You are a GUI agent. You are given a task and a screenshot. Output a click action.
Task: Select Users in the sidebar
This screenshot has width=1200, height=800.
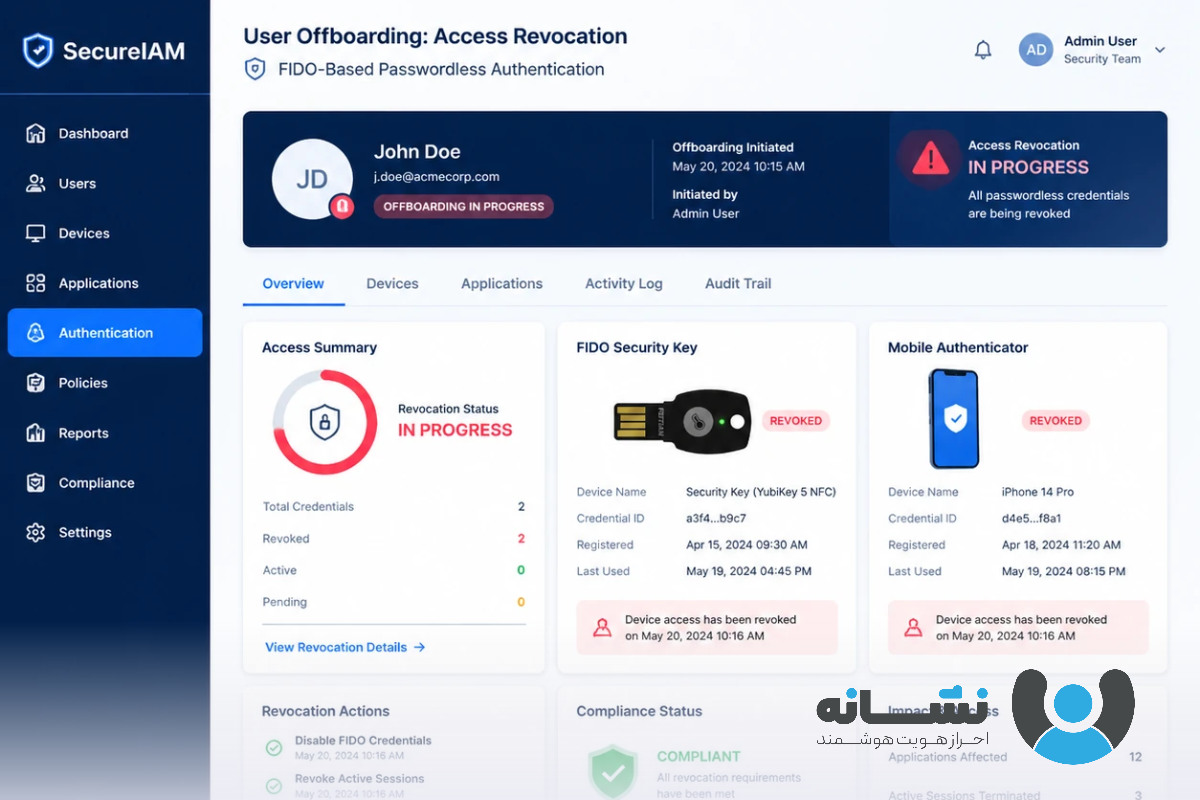pyautogui.click(x=105, y=183)
